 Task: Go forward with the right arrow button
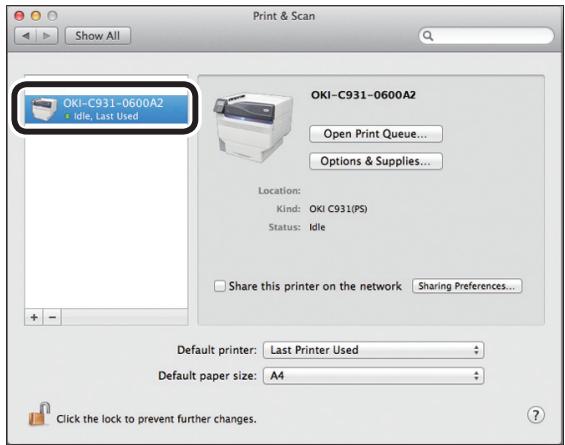(x=47, y=36)
